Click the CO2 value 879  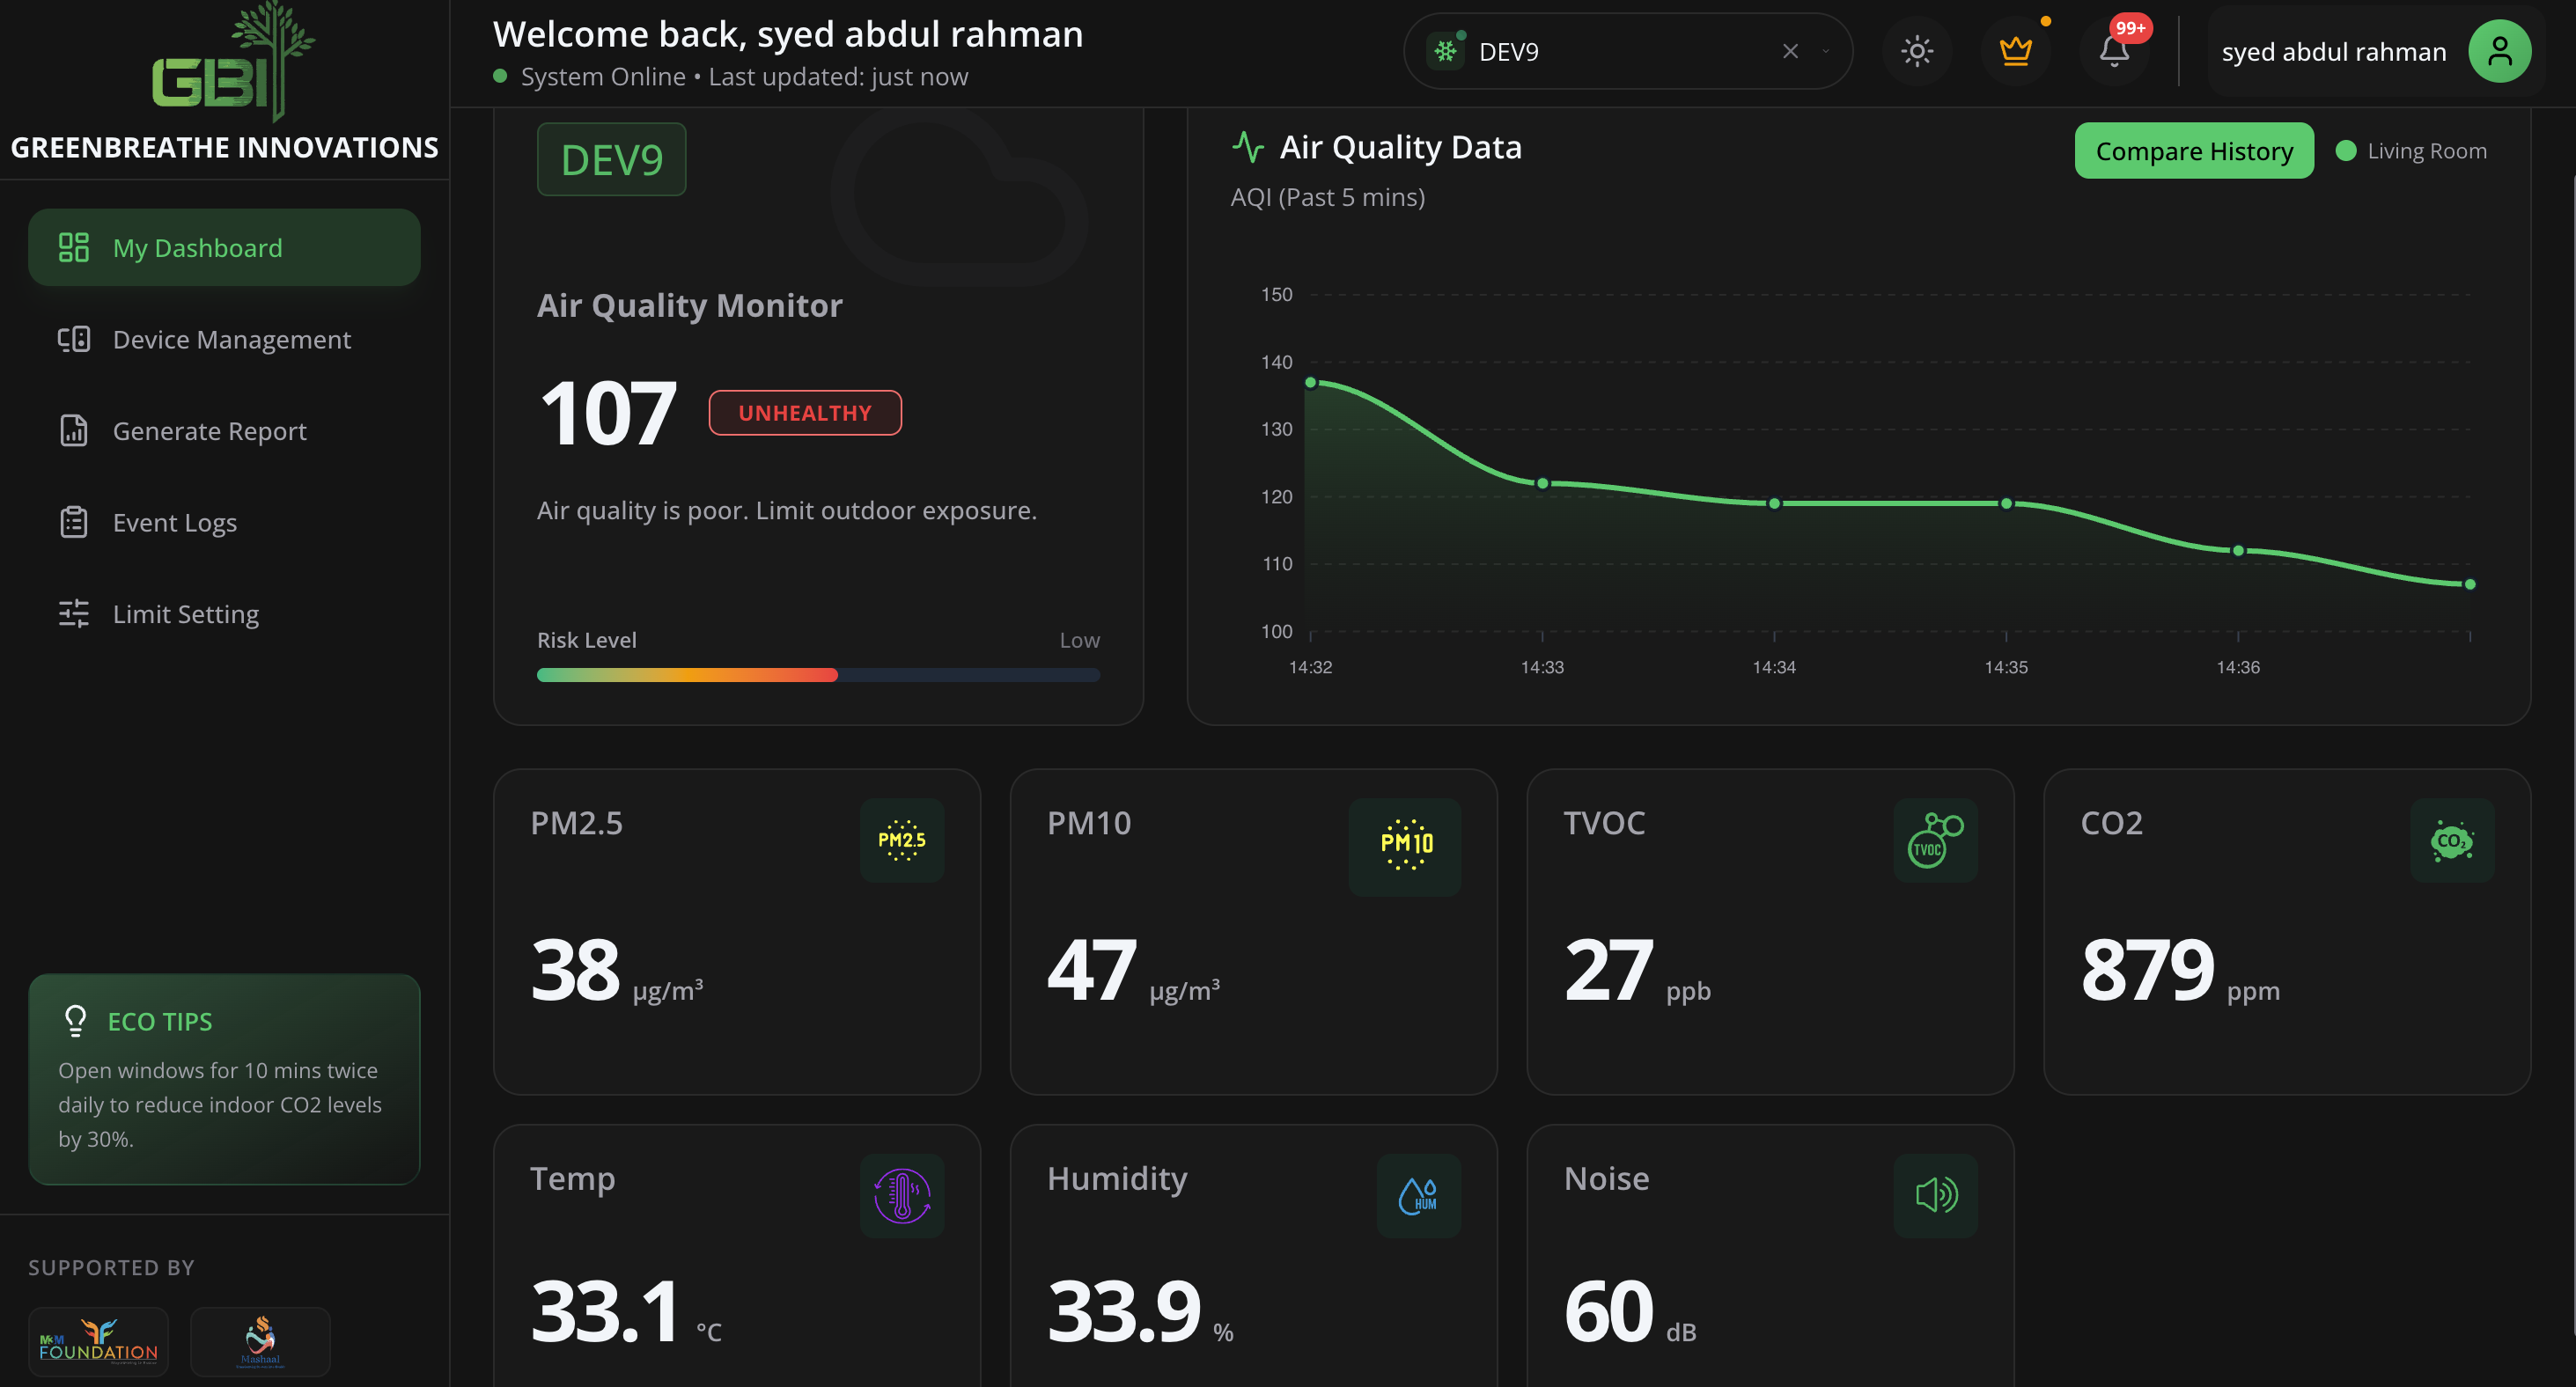[2147, 969]
